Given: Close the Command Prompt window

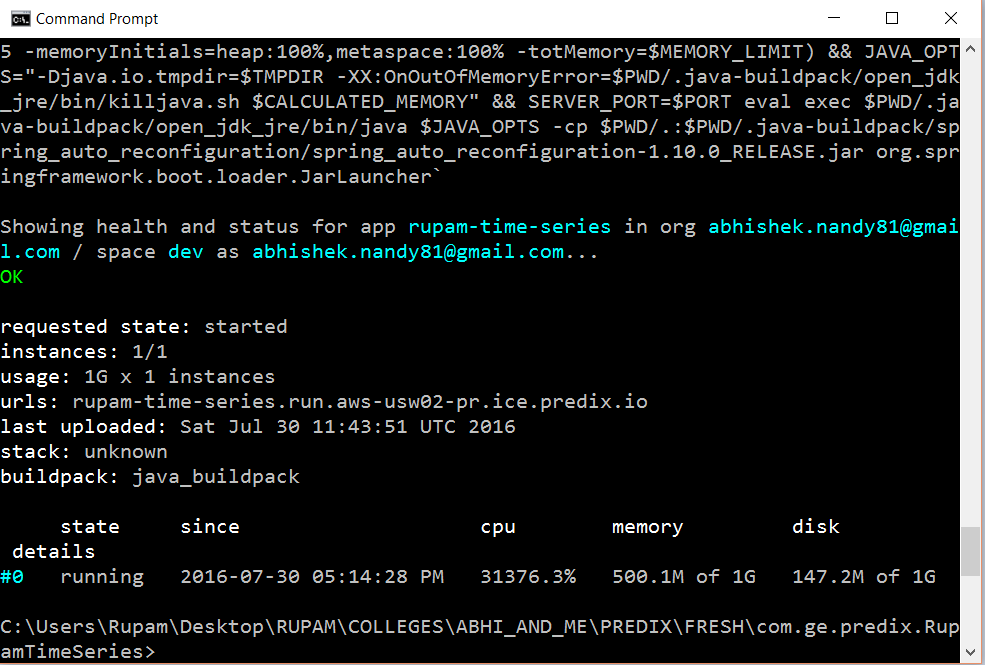Looking at the screenshot, I should click(x=950, y=18).
